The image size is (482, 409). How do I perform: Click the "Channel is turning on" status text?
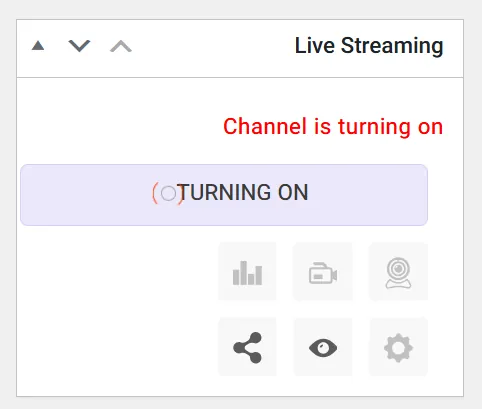coord(333,127)
